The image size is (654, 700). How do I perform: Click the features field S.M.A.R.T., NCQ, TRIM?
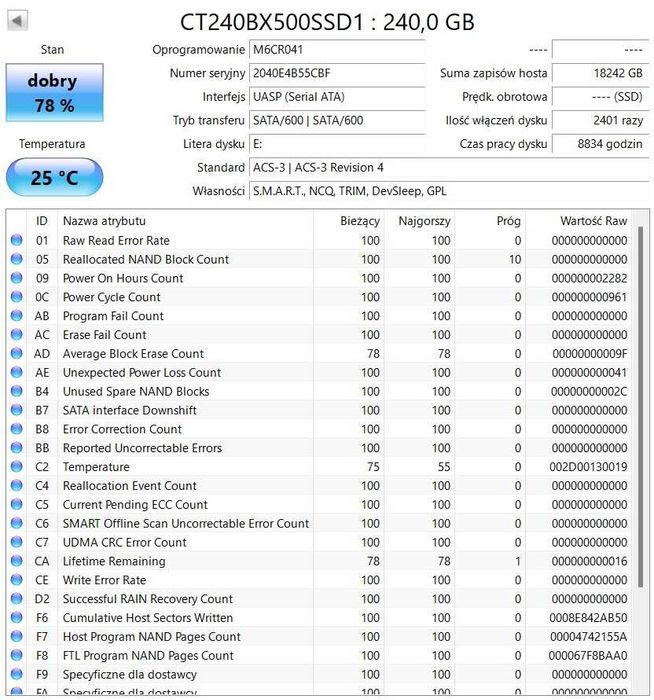tap(449, 192)
